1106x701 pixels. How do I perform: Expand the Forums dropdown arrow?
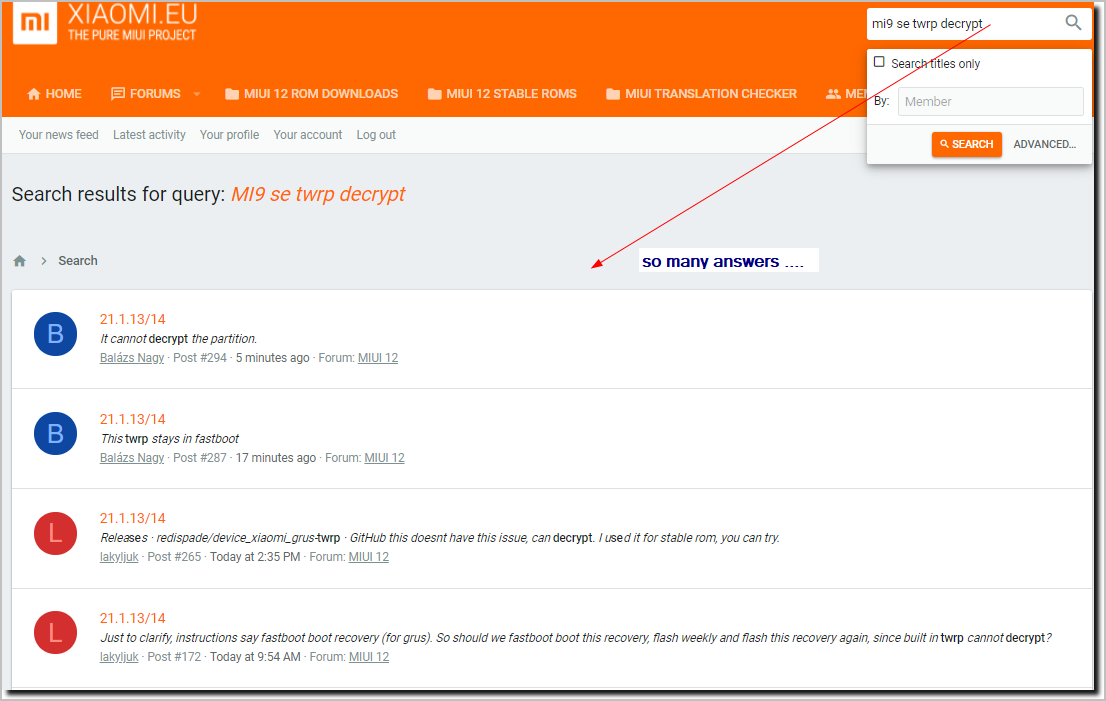pos(197,94)
